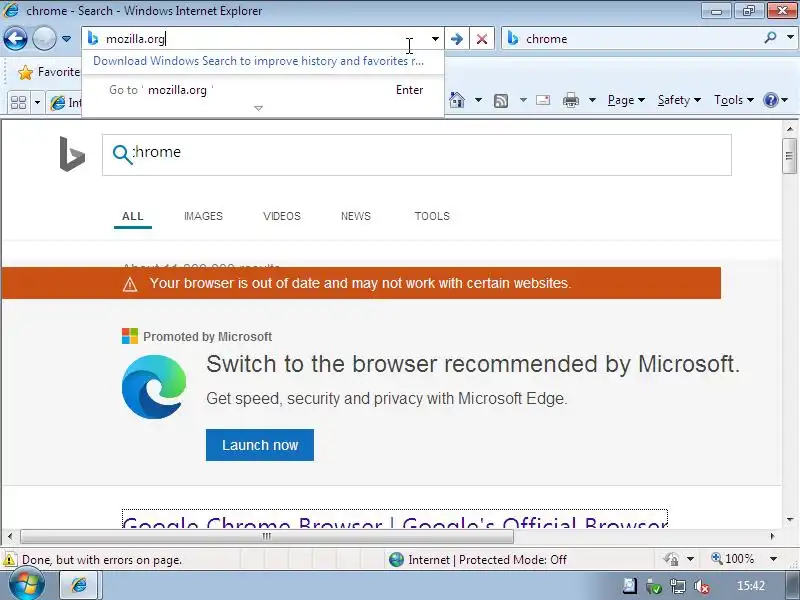Open the Tools menu
This screenshot has height=600, width=800.
(734, 100)
